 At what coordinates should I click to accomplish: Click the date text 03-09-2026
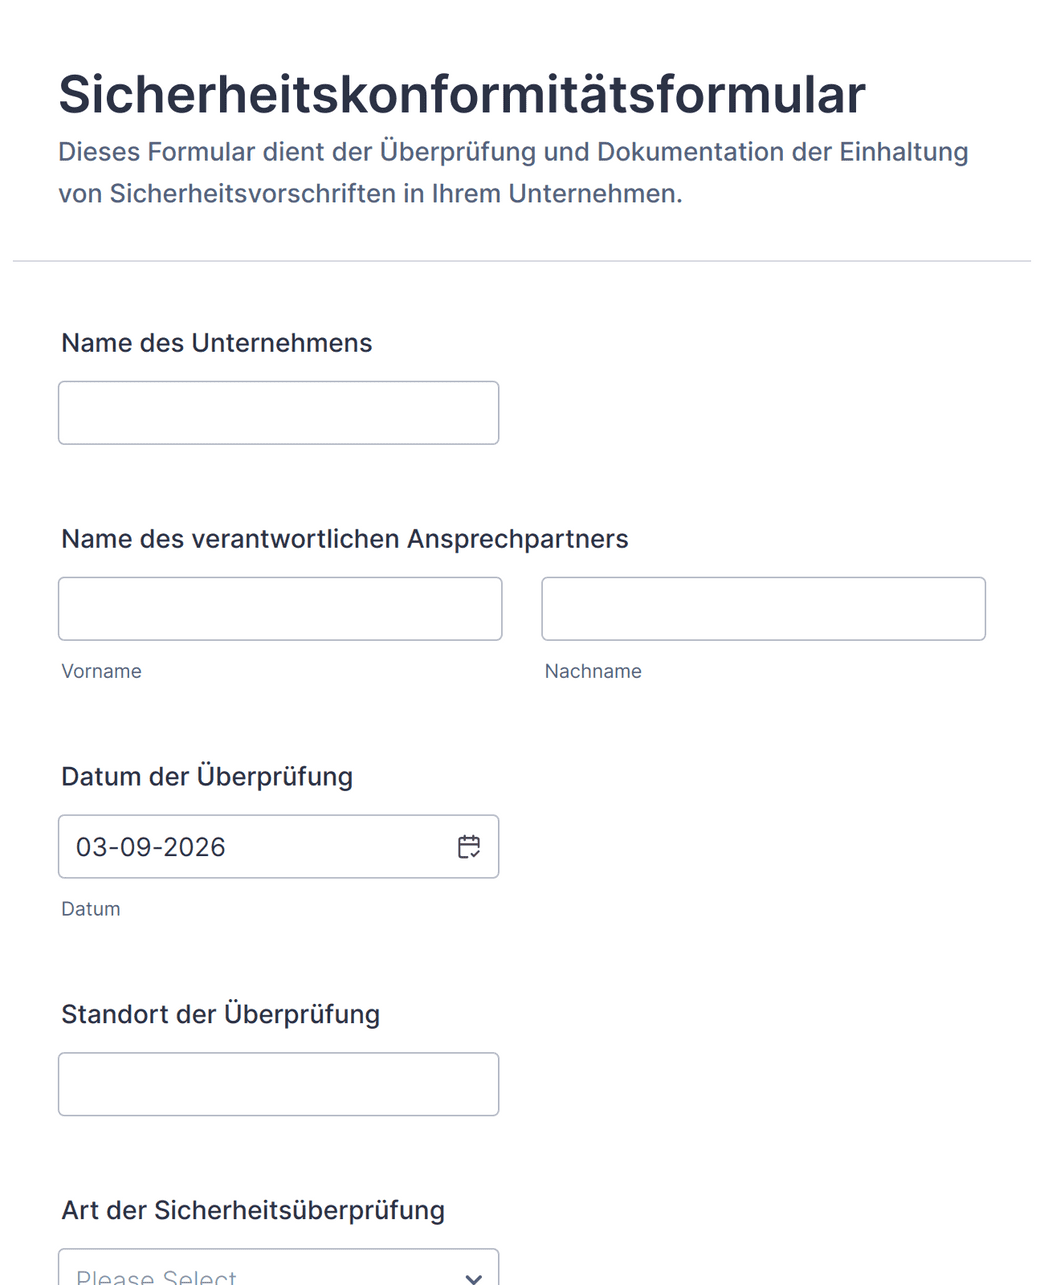(x=151, y=847)
